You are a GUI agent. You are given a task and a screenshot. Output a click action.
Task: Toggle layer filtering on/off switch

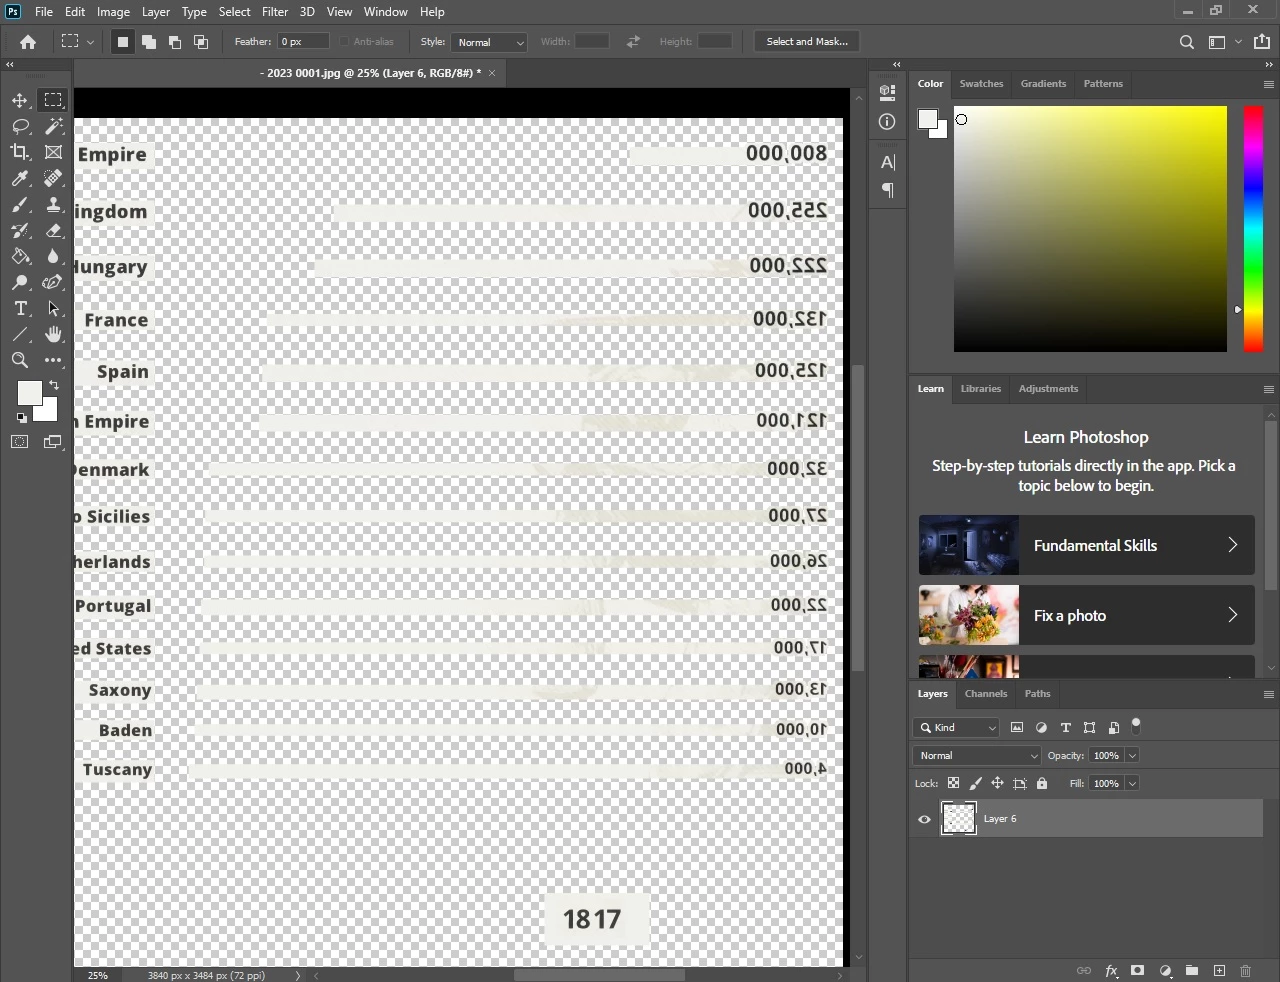click(x=1136, y=726)
